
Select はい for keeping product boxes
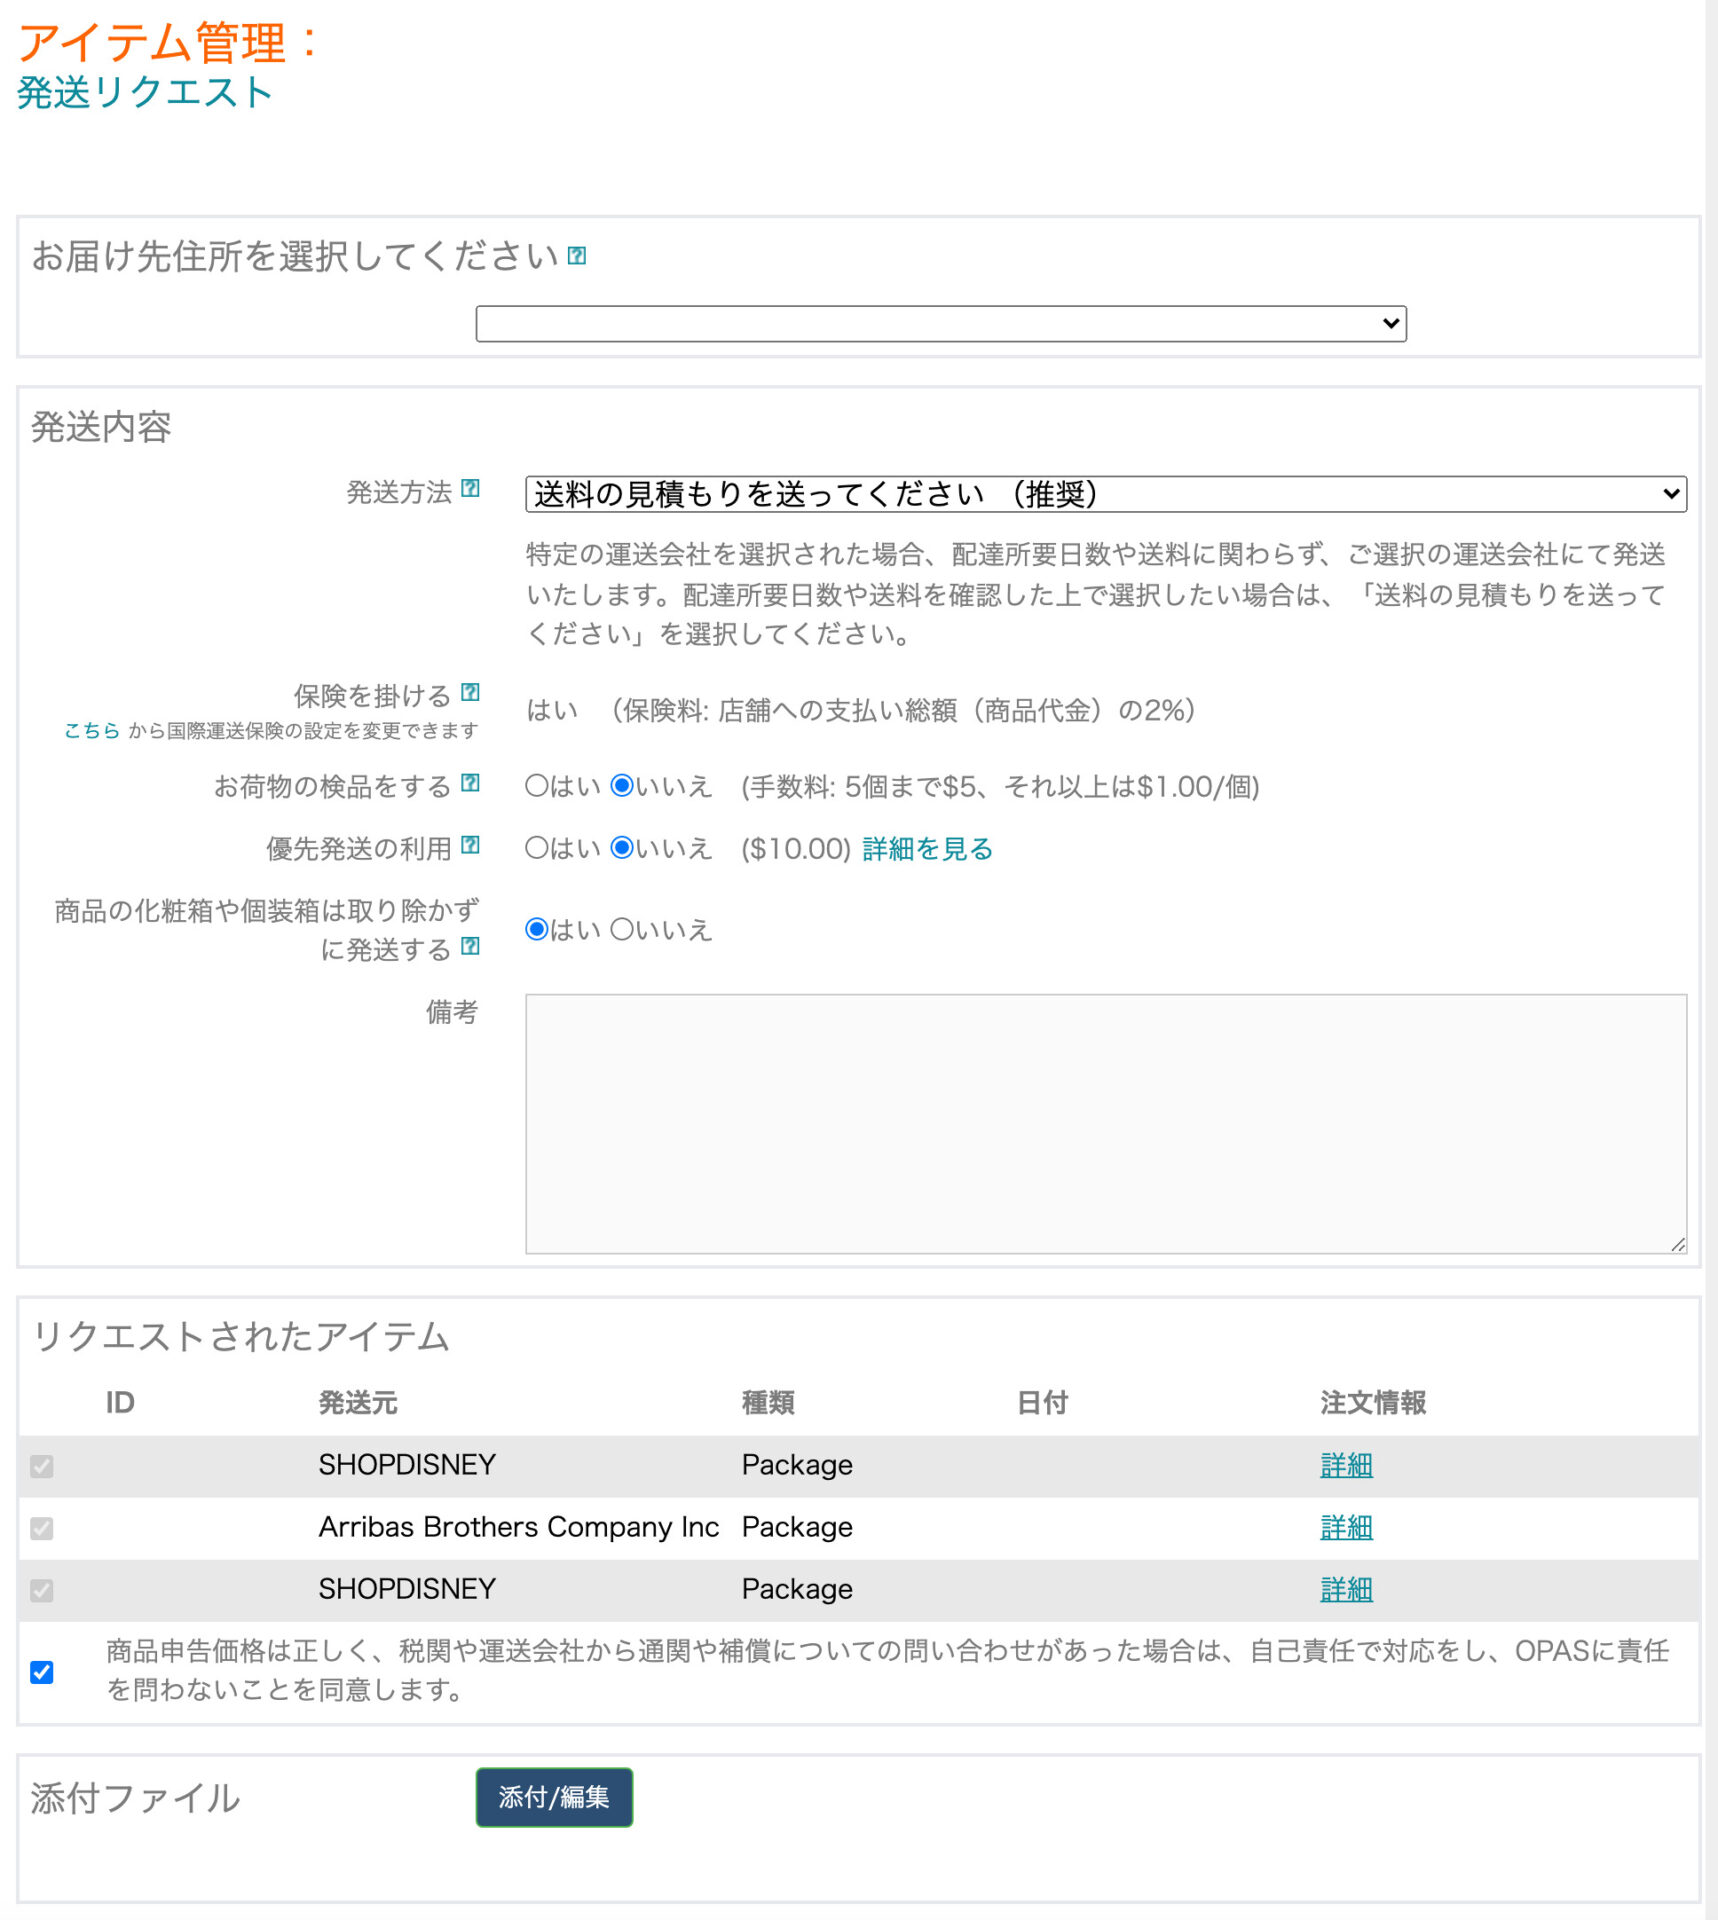536,930
